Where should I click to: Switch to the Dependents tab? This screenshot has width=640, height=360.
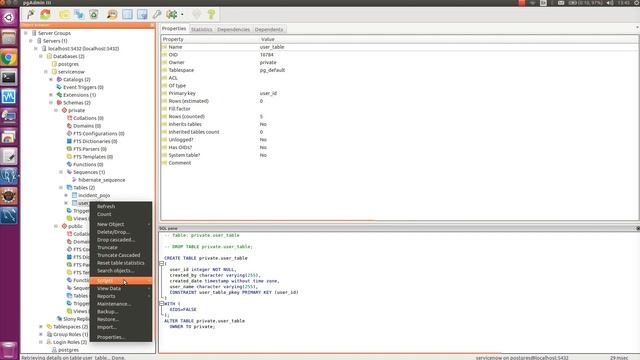(x=269, y=29)
